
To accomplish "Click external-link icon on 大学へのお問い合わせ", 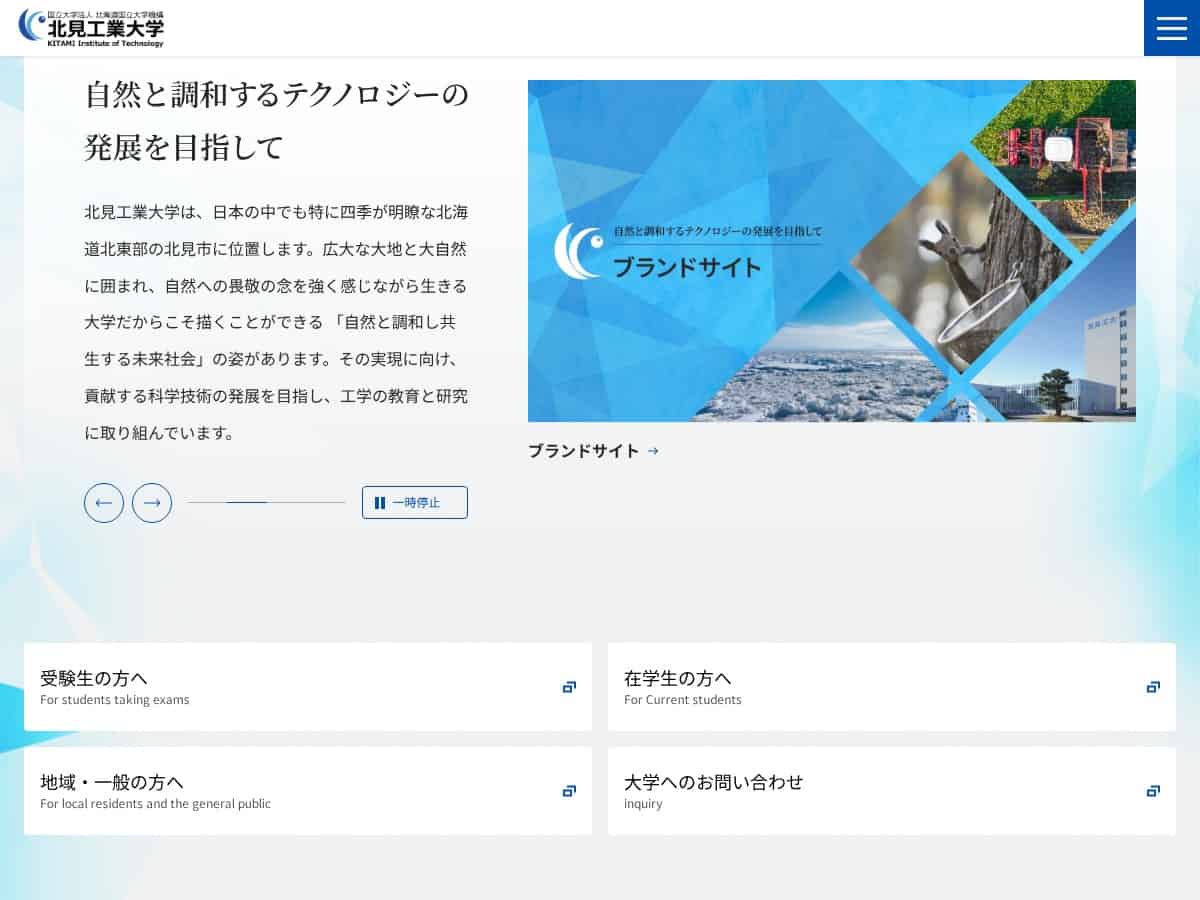I will tap(1153, 791).
